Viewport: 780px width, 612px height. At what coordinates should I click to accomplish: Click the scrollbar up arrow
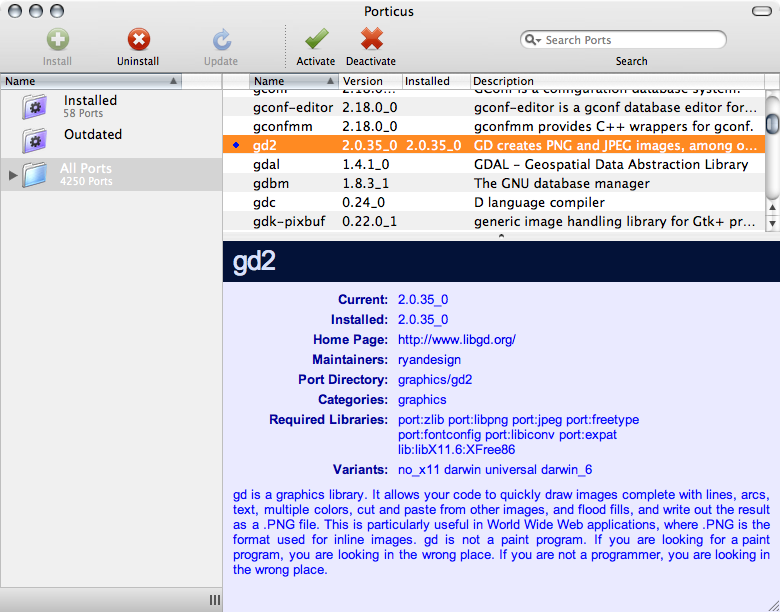773,207
